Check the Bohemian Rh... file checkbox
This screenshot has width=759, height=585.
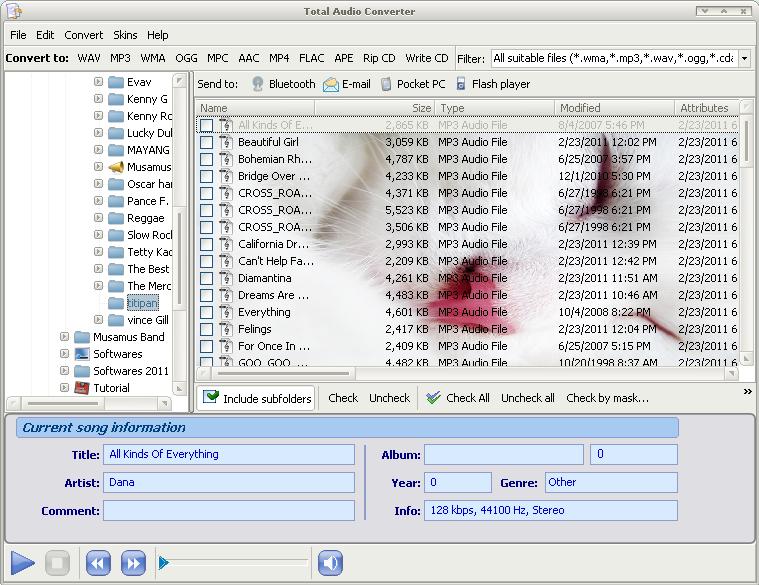(206, 159)
